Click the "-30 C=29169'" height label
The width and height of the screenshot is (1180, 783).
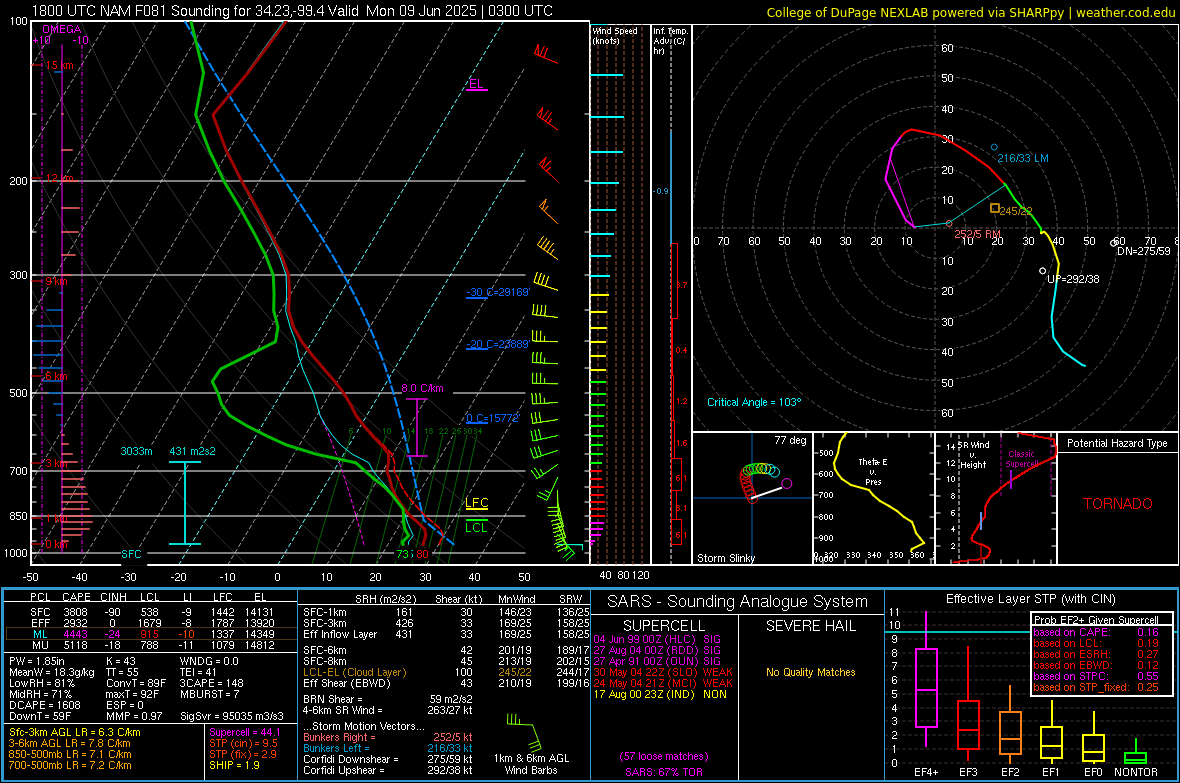pyautogui.click(x=498, y=292)
